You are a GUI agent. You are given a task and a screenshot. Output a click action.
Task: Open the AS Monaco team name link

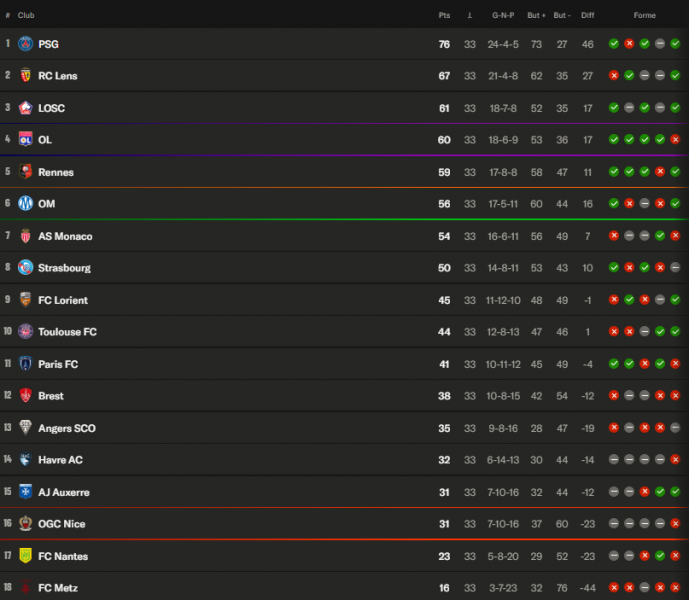pos(65,236)
